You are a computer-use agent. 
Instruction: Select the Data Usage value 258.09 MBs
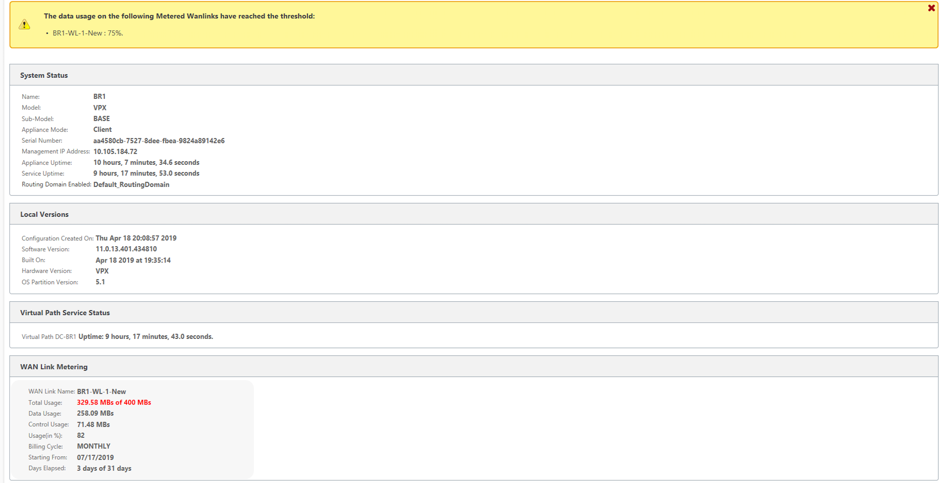click(96, 414)
